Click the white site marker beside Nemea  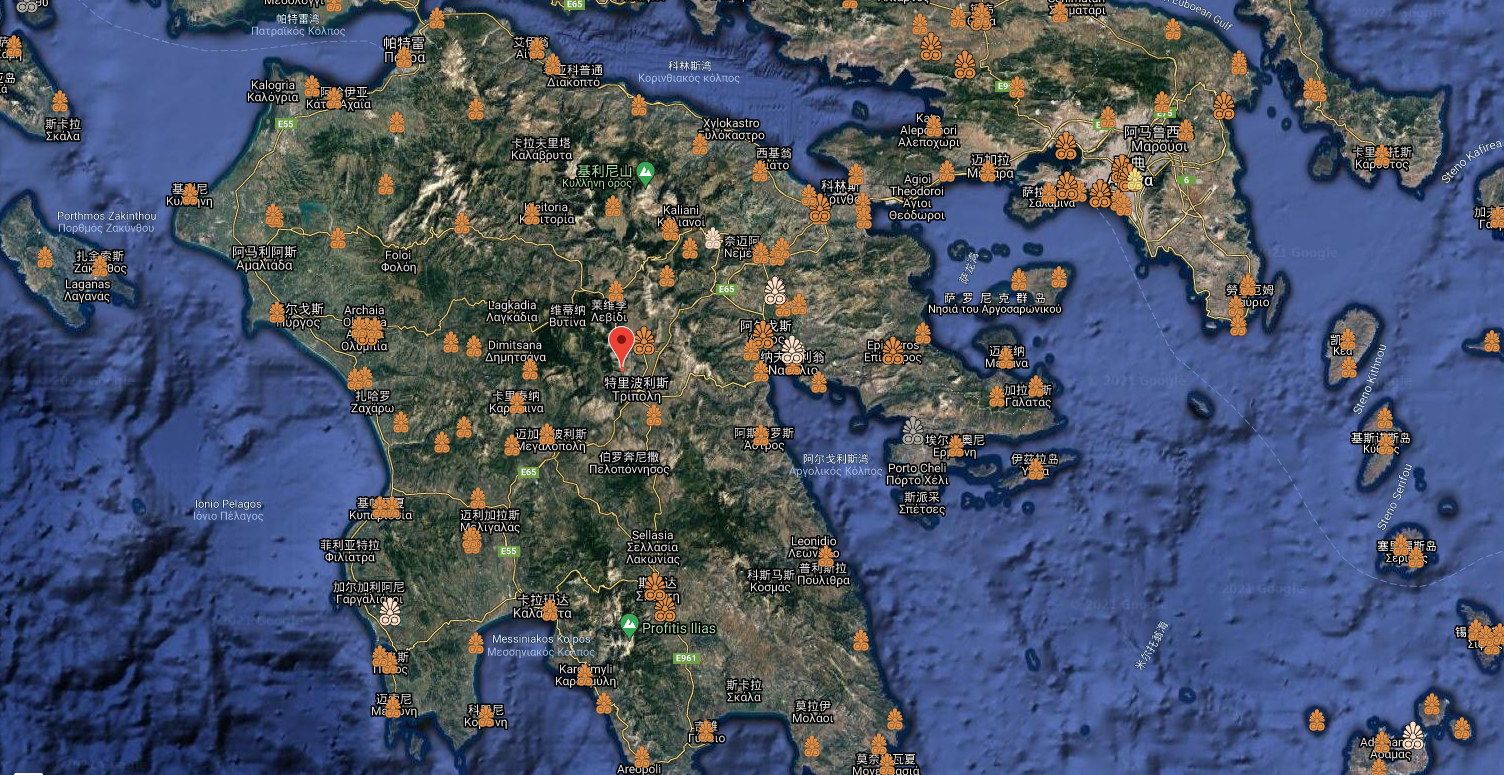click(x=712, y=238)
